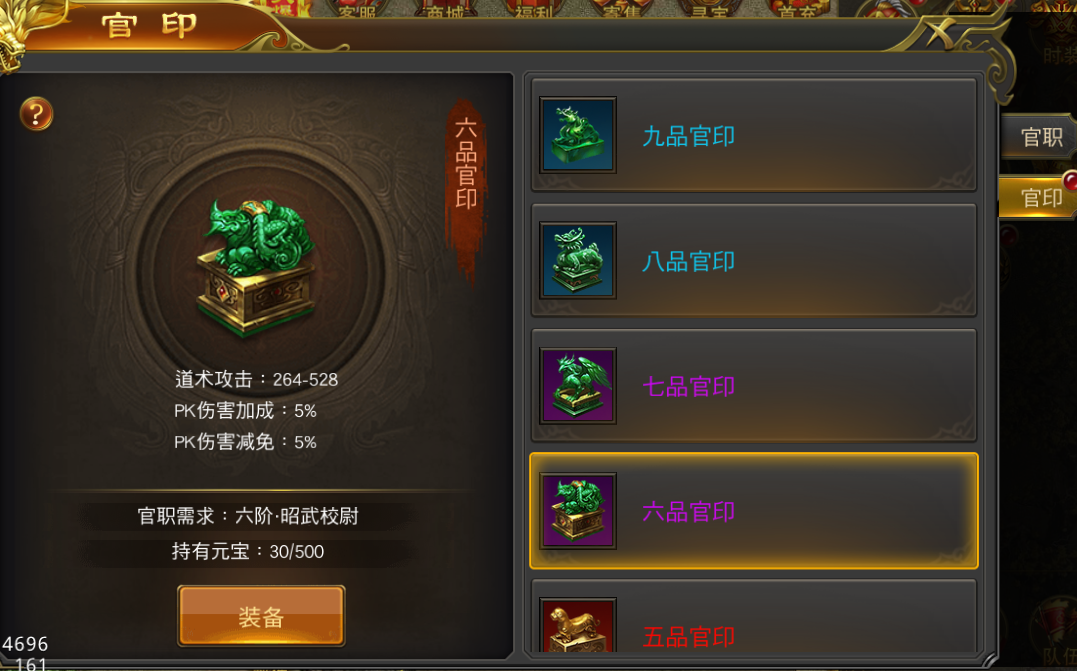Select the 九品官印 jade seal icon

click(578, 135)
